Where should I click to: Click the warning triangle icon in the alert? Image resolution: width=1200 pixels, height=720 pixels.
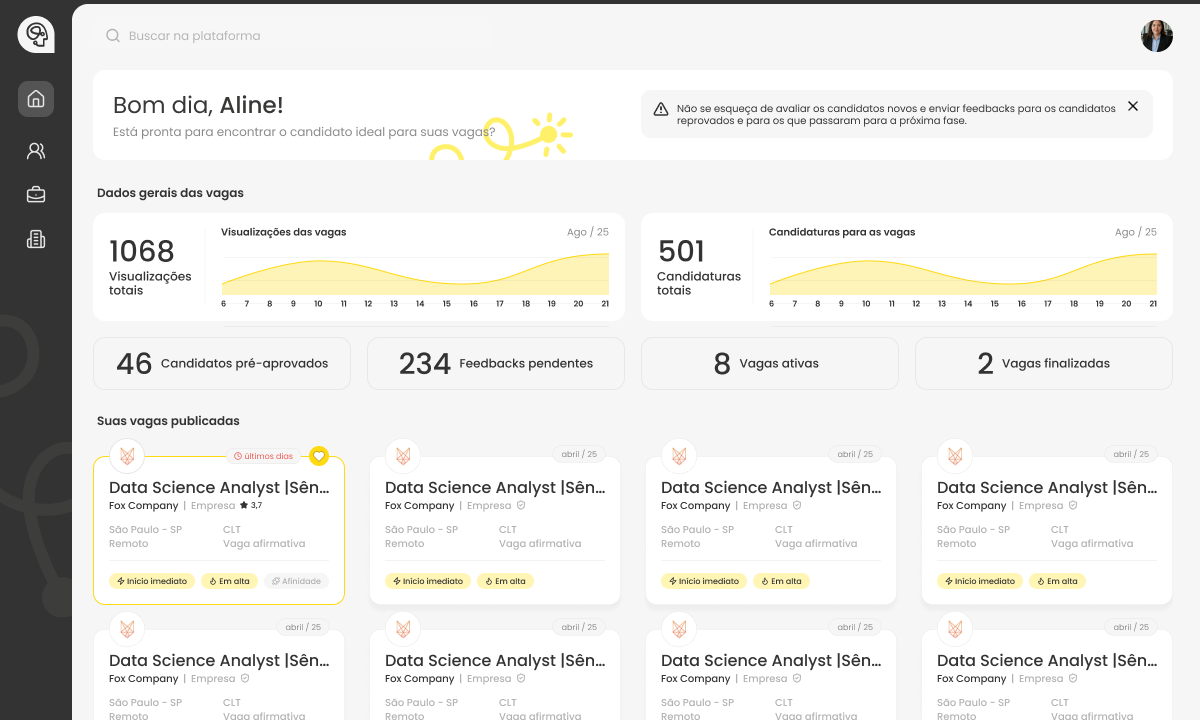coord(661,109)
